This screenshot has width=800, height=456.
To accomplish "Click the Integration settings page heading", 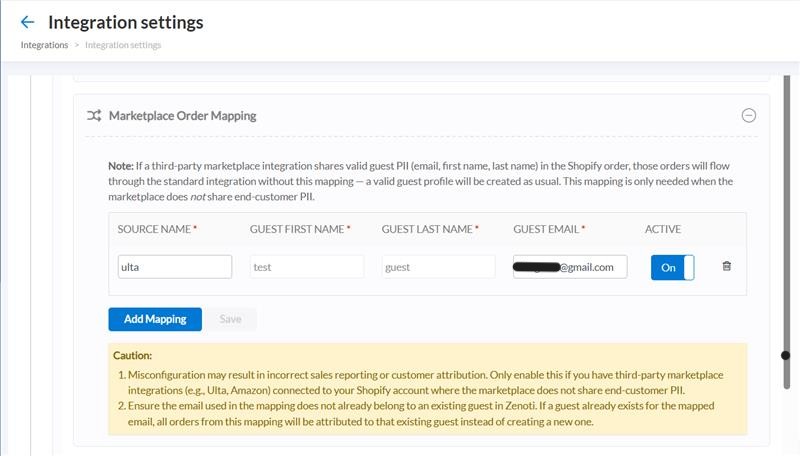I will [125, 22].
